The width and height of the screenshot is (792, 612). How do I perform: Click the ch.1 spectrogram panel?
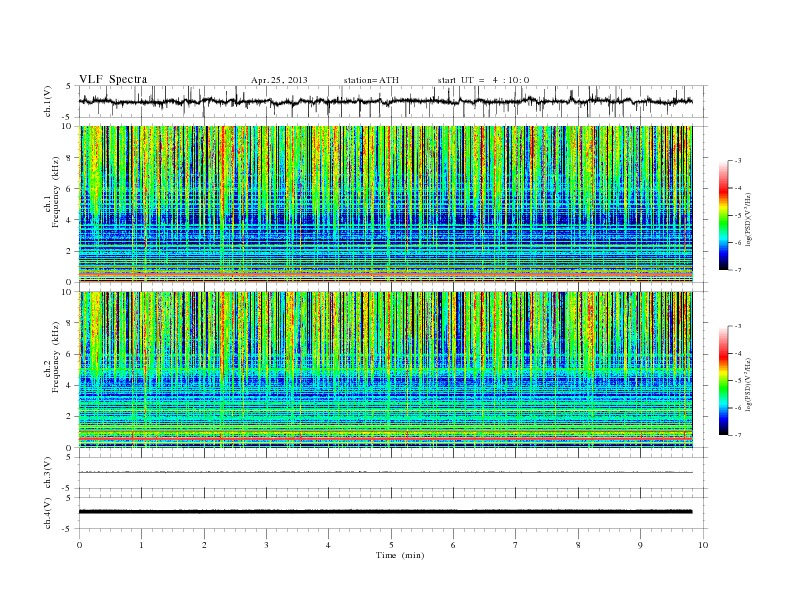[x=386, y=204]
